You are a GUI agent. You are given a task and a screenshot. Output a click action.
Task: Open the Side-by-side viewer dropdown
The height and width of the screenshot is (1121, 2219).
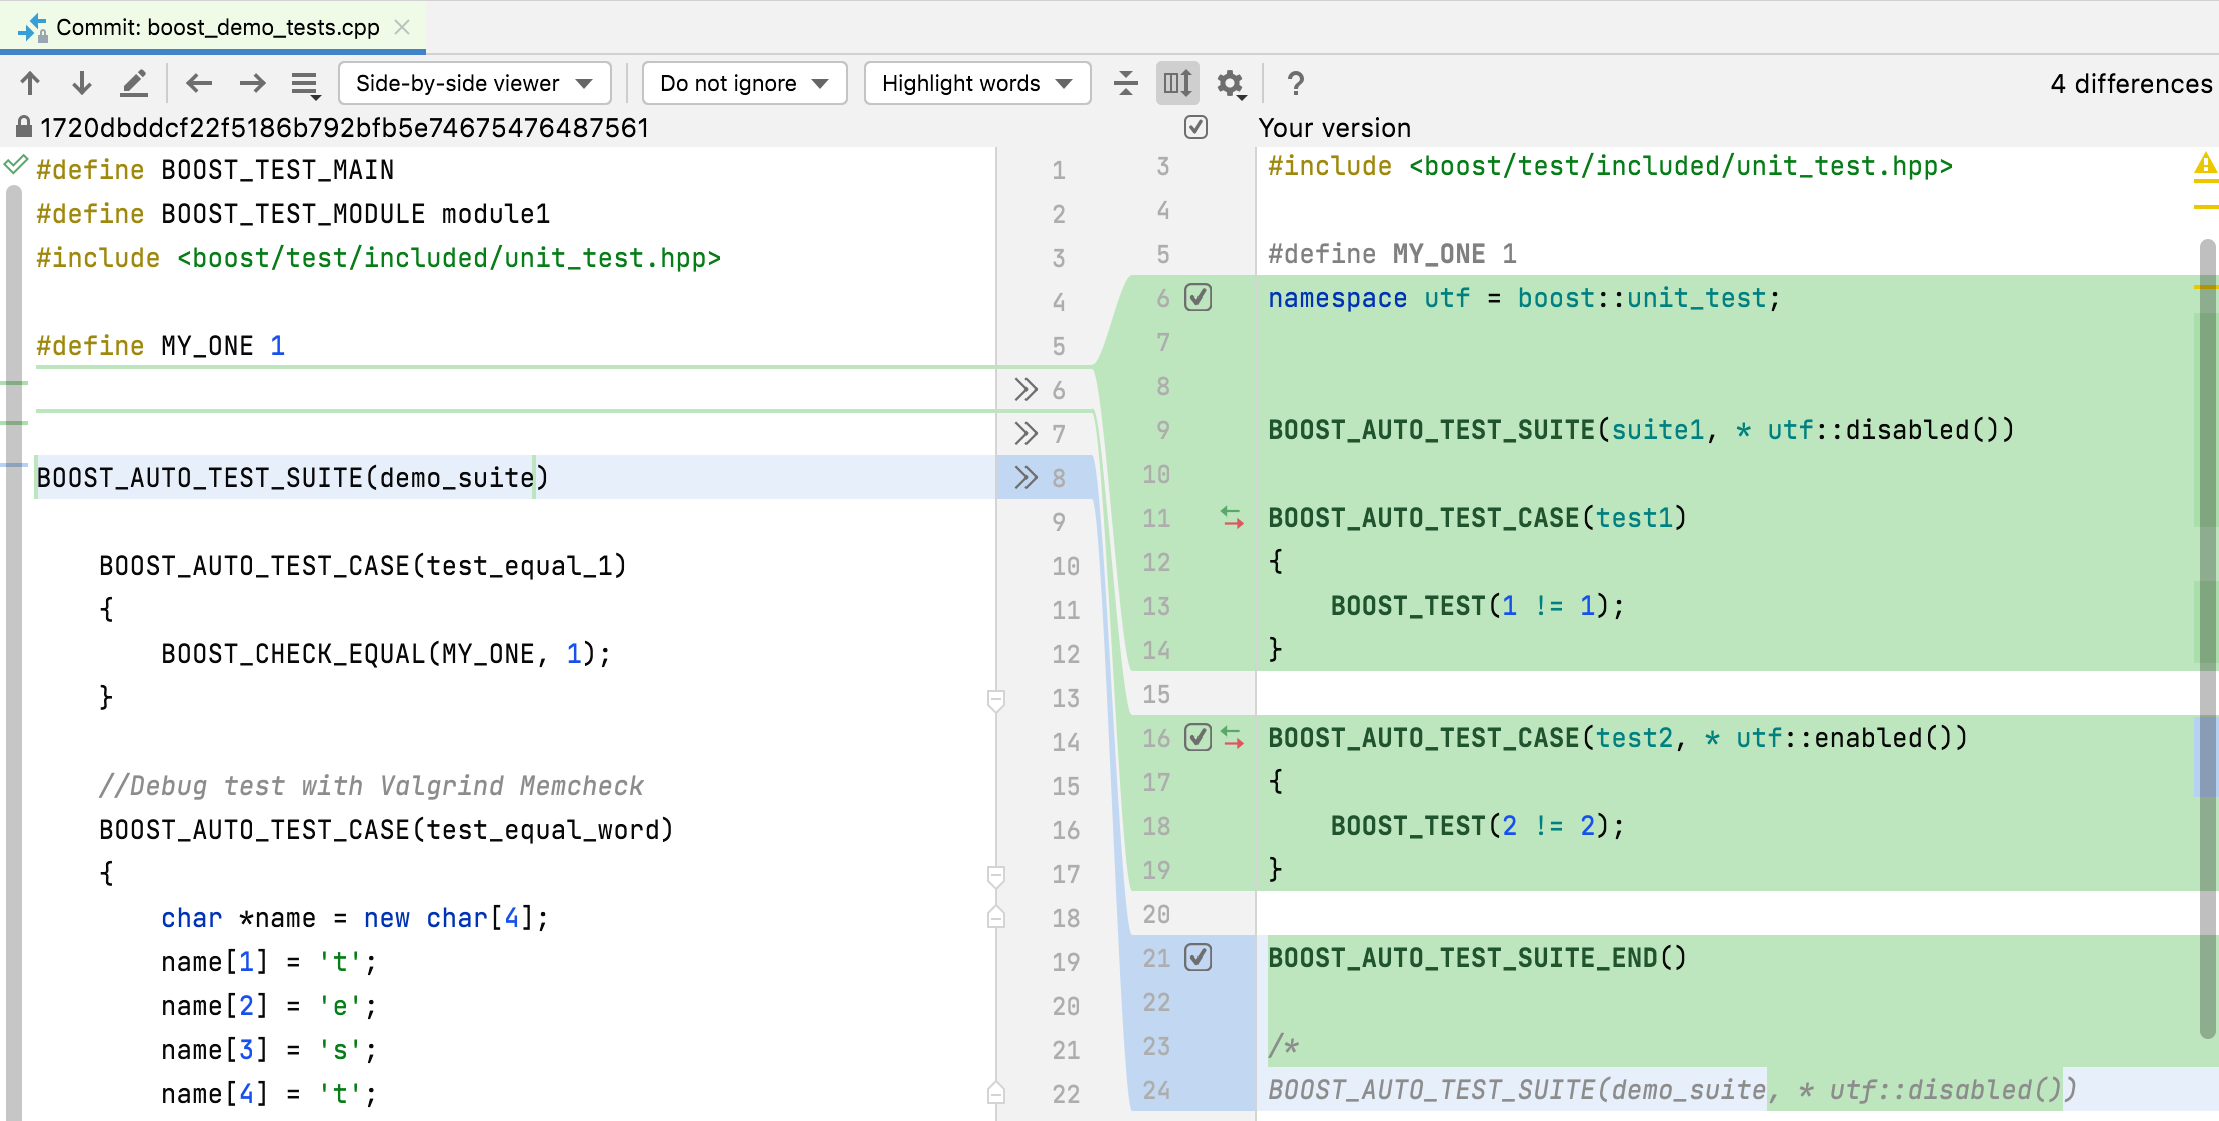pos(474,83)
